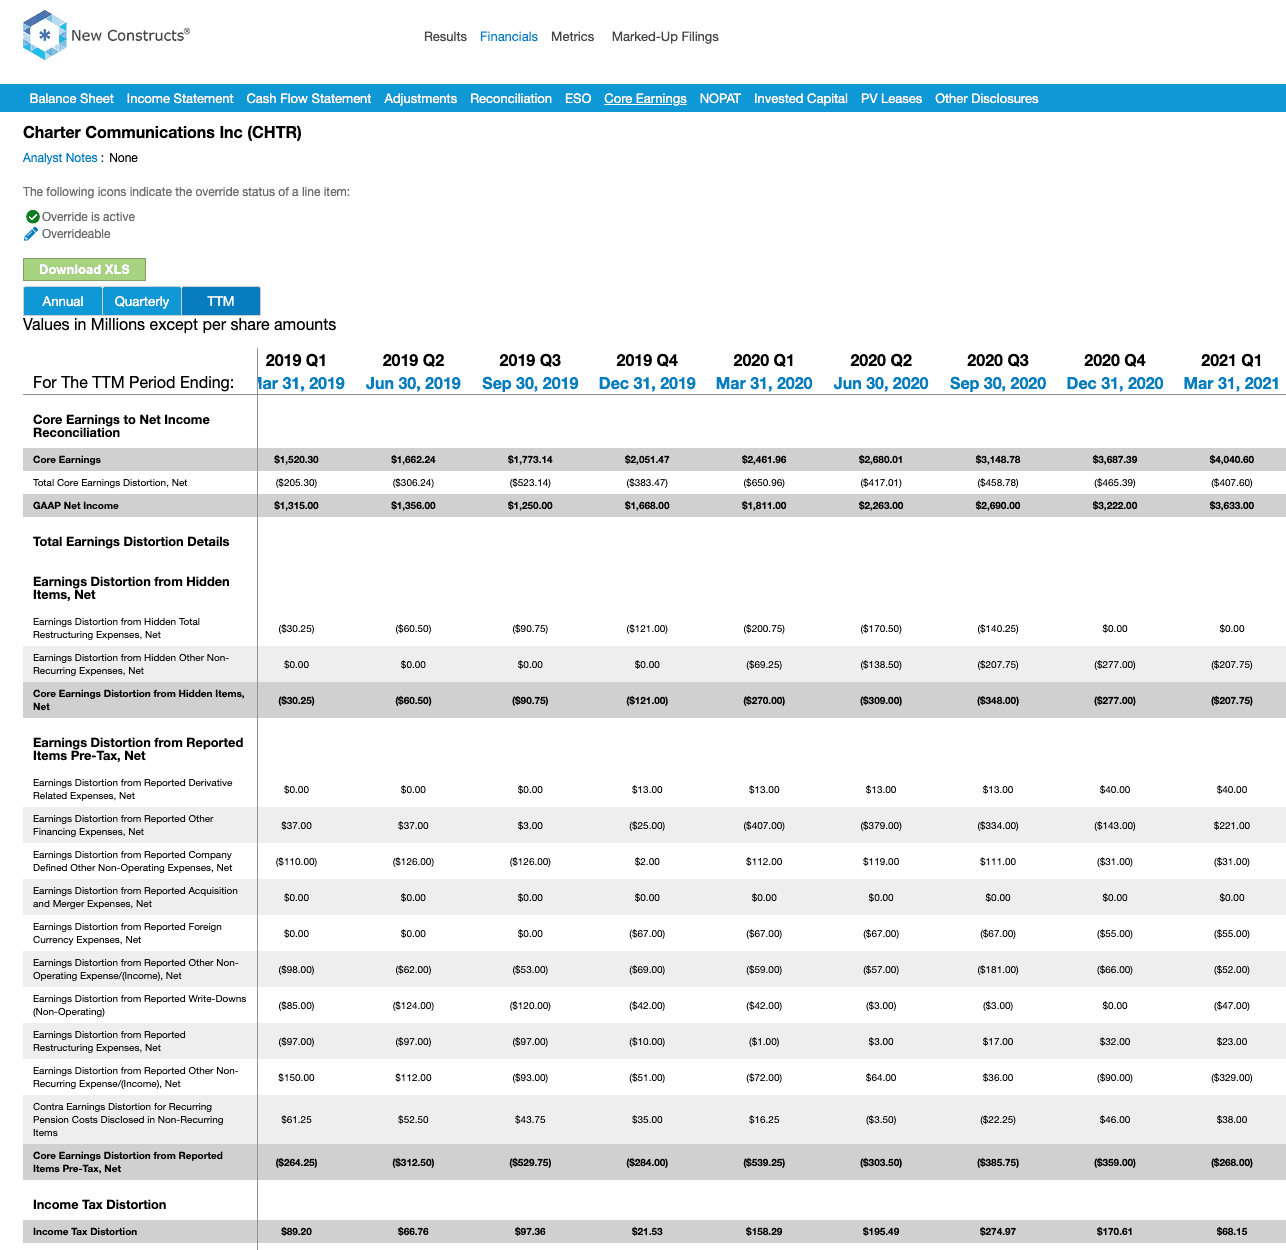
Task: Click the distortion value ($650.96)
Action: (764, 483)
